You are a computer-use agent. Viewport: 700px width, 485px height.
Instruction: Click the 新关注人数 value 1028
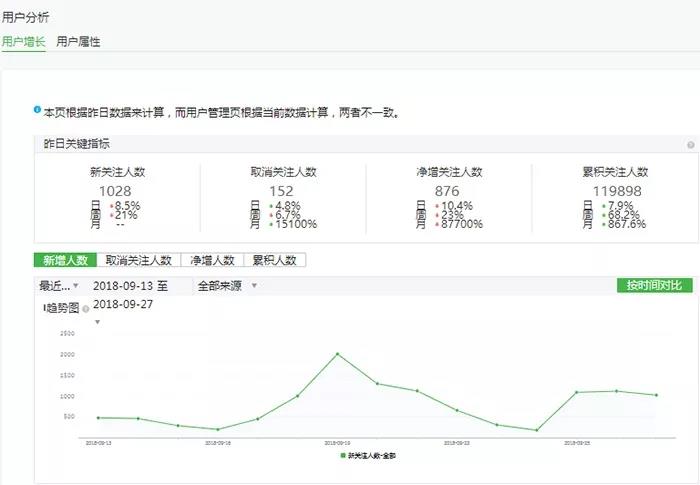click(x=115, y=191)
